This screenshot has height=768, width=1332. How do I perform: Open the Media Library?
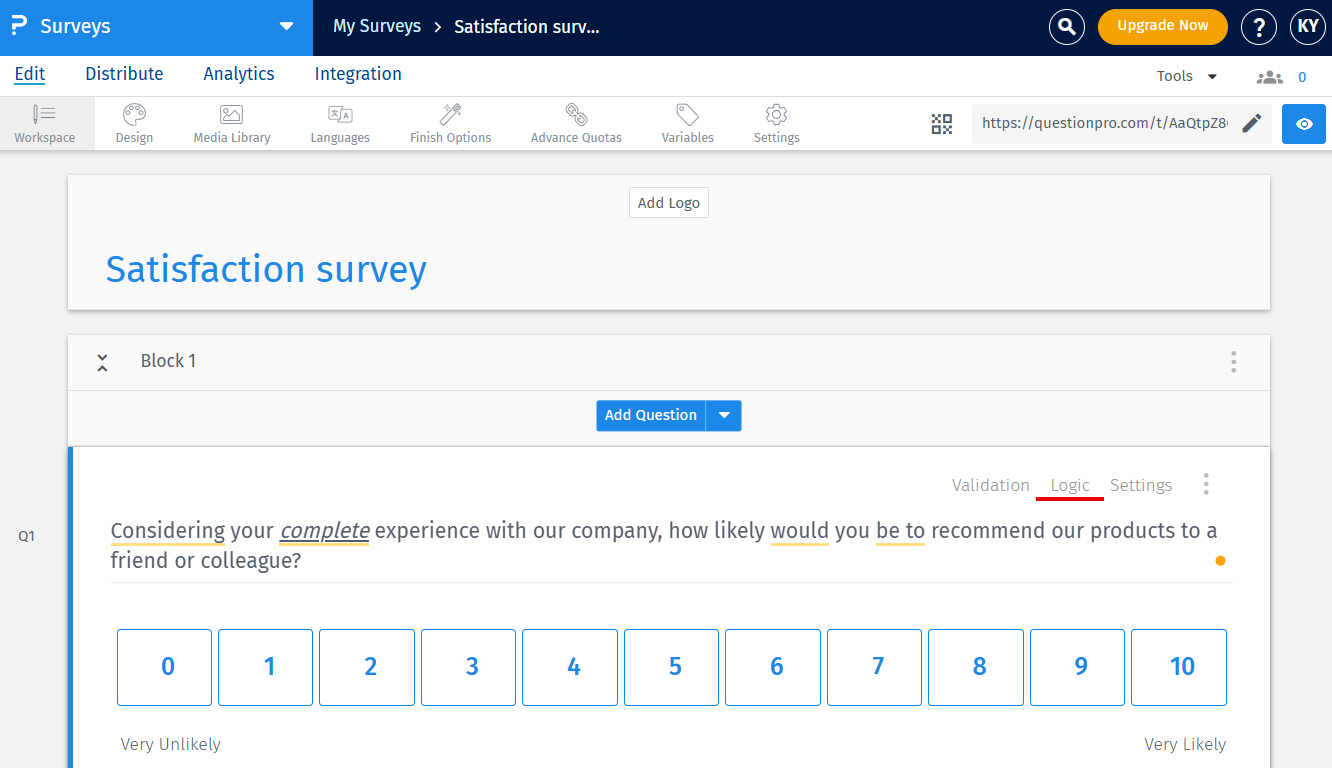(231, 123)
